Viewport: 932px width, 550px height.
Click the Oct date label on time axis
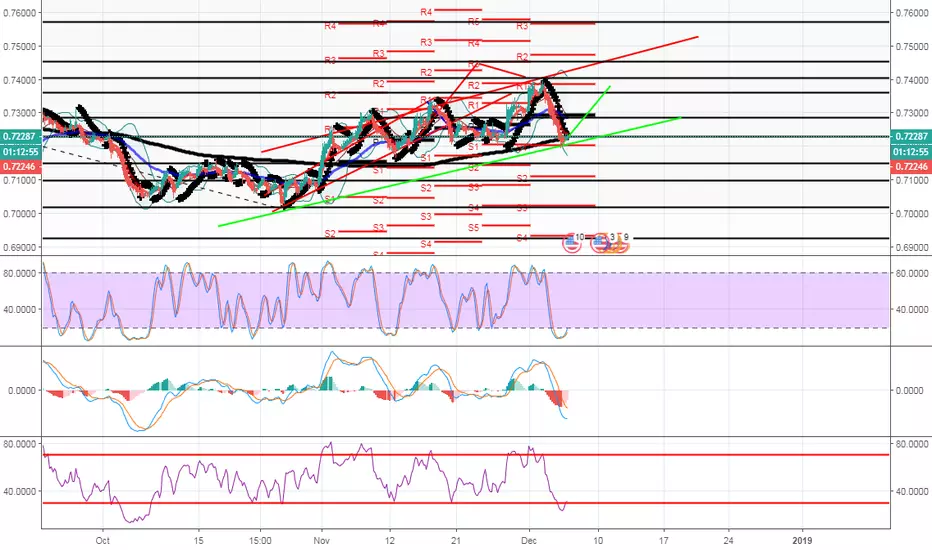[103, 540]
